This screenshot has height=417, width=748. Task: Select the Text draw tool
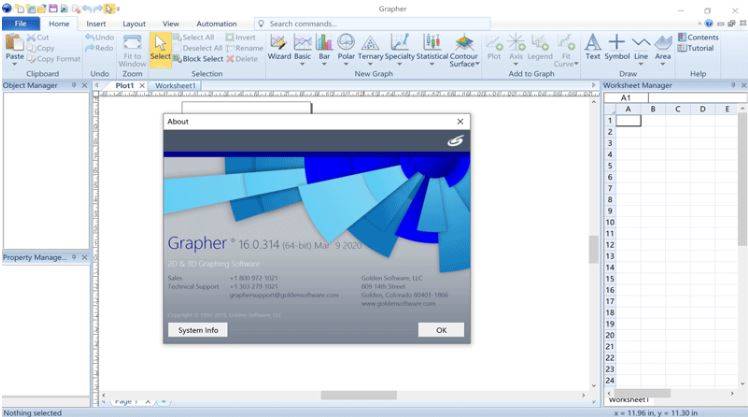(592, 47)
